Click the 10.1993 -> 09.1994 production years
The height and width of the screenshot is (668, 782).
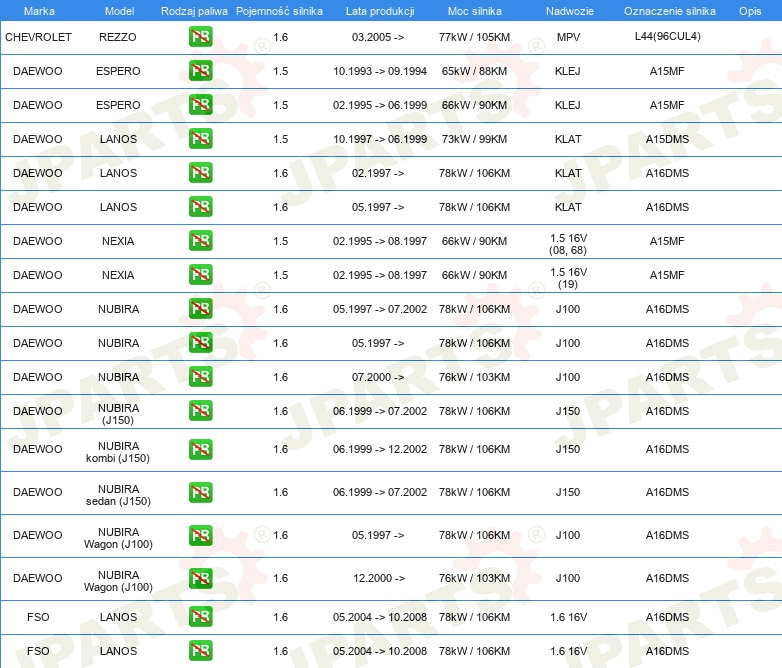point(380,71)
